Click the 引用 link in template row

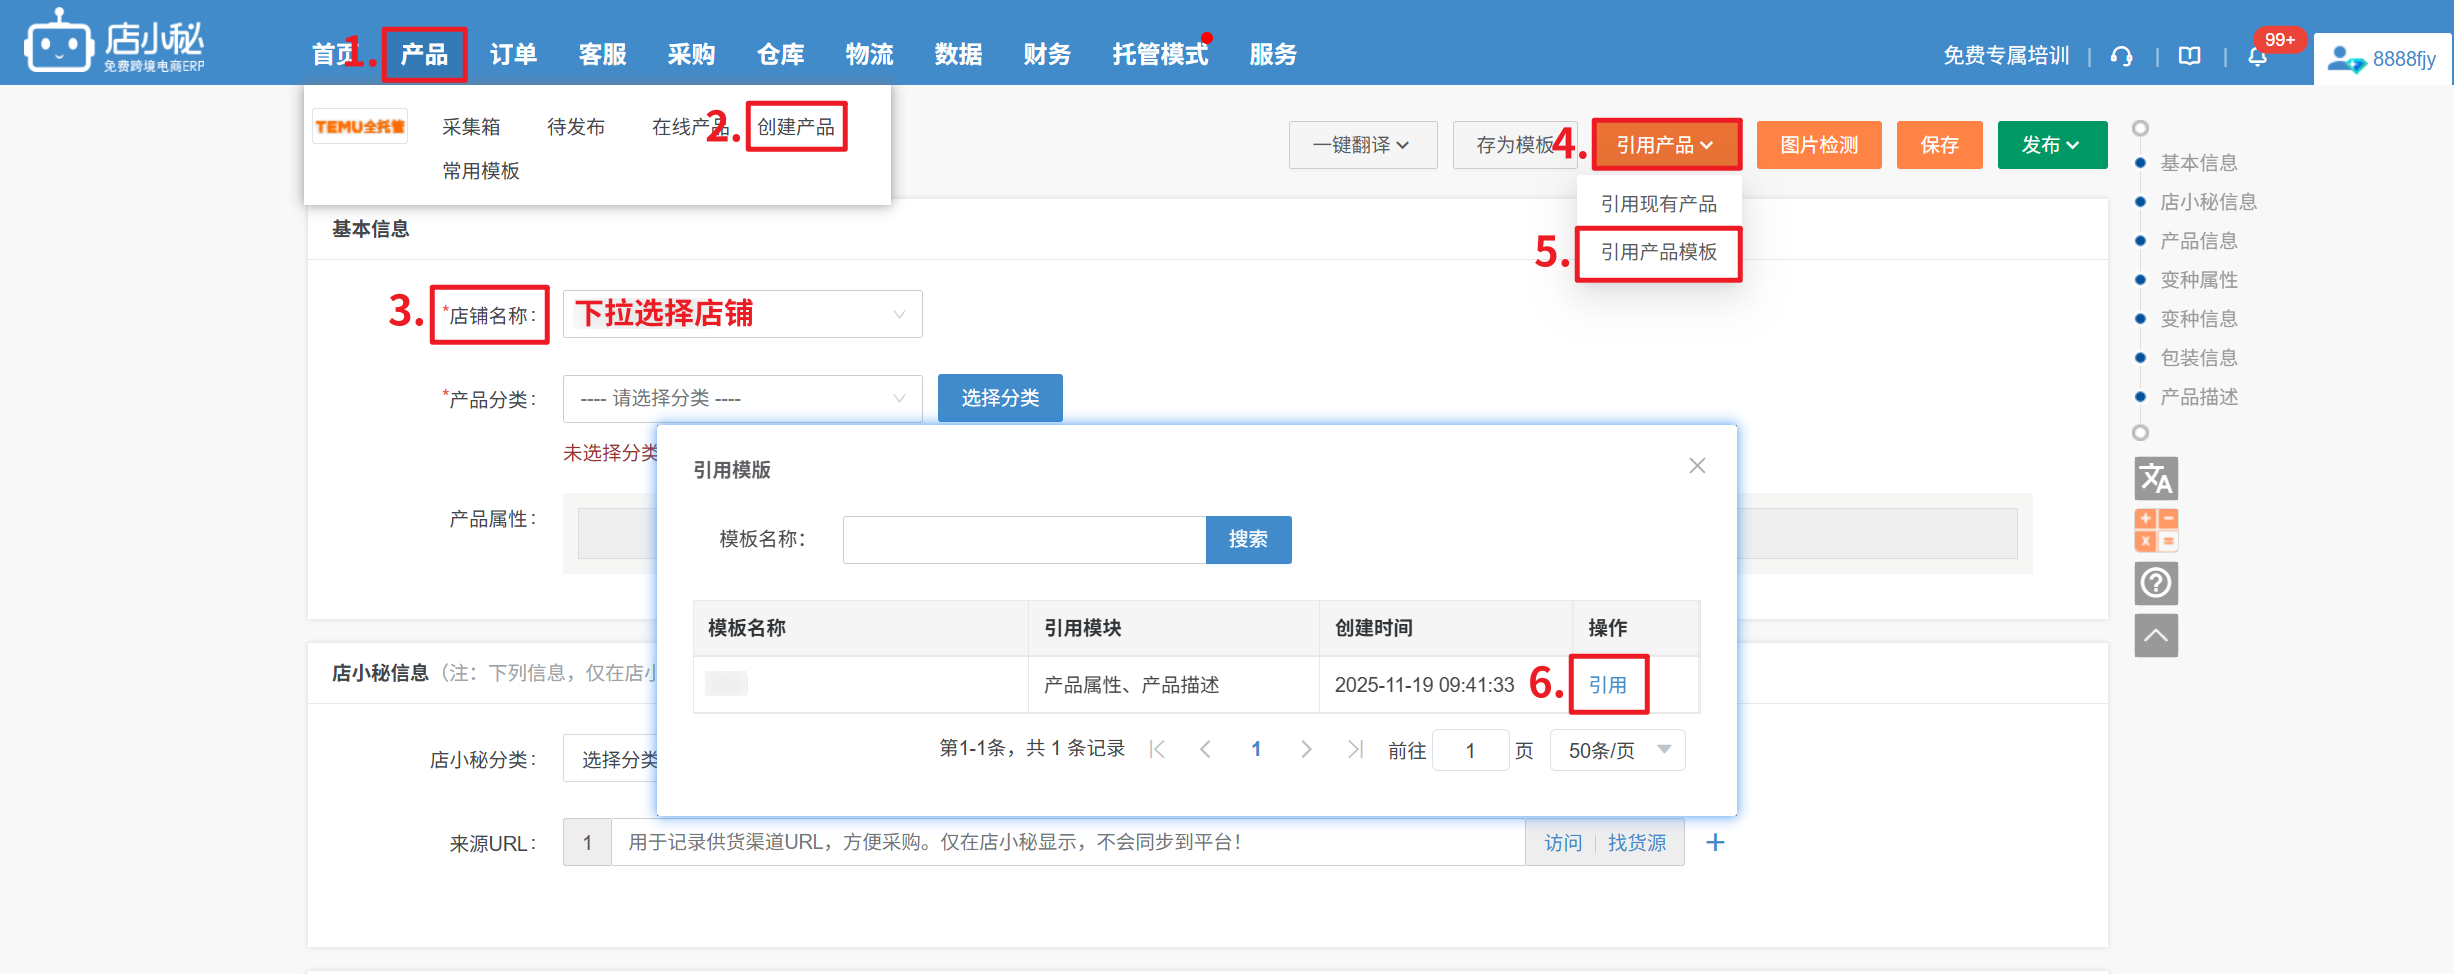click(1607, 685)
